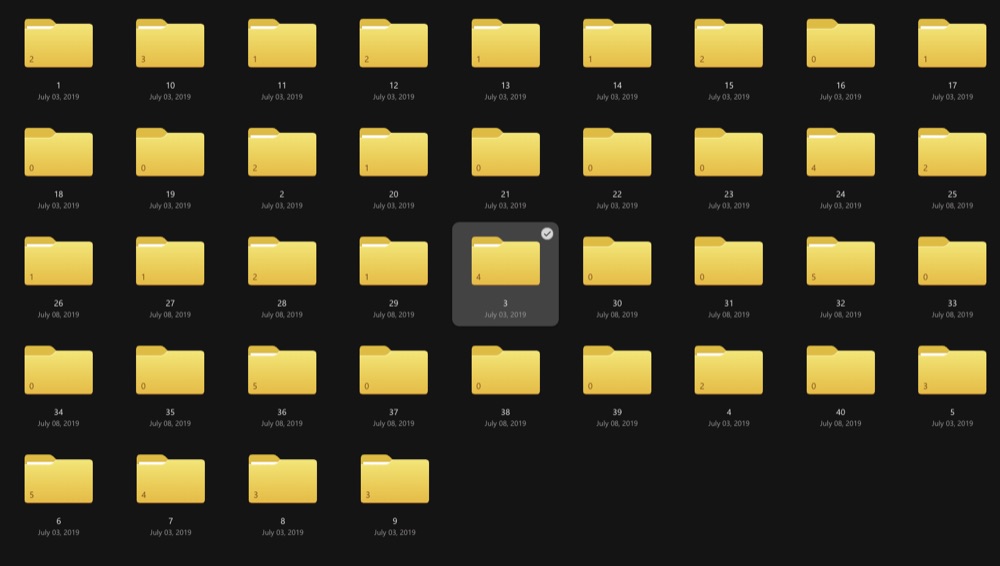Image resolution: width=1000 pixels, height=566 pixels.
Task: Pick the folder icon named 5
Action: pyautogui.click(x=952, y=371)
